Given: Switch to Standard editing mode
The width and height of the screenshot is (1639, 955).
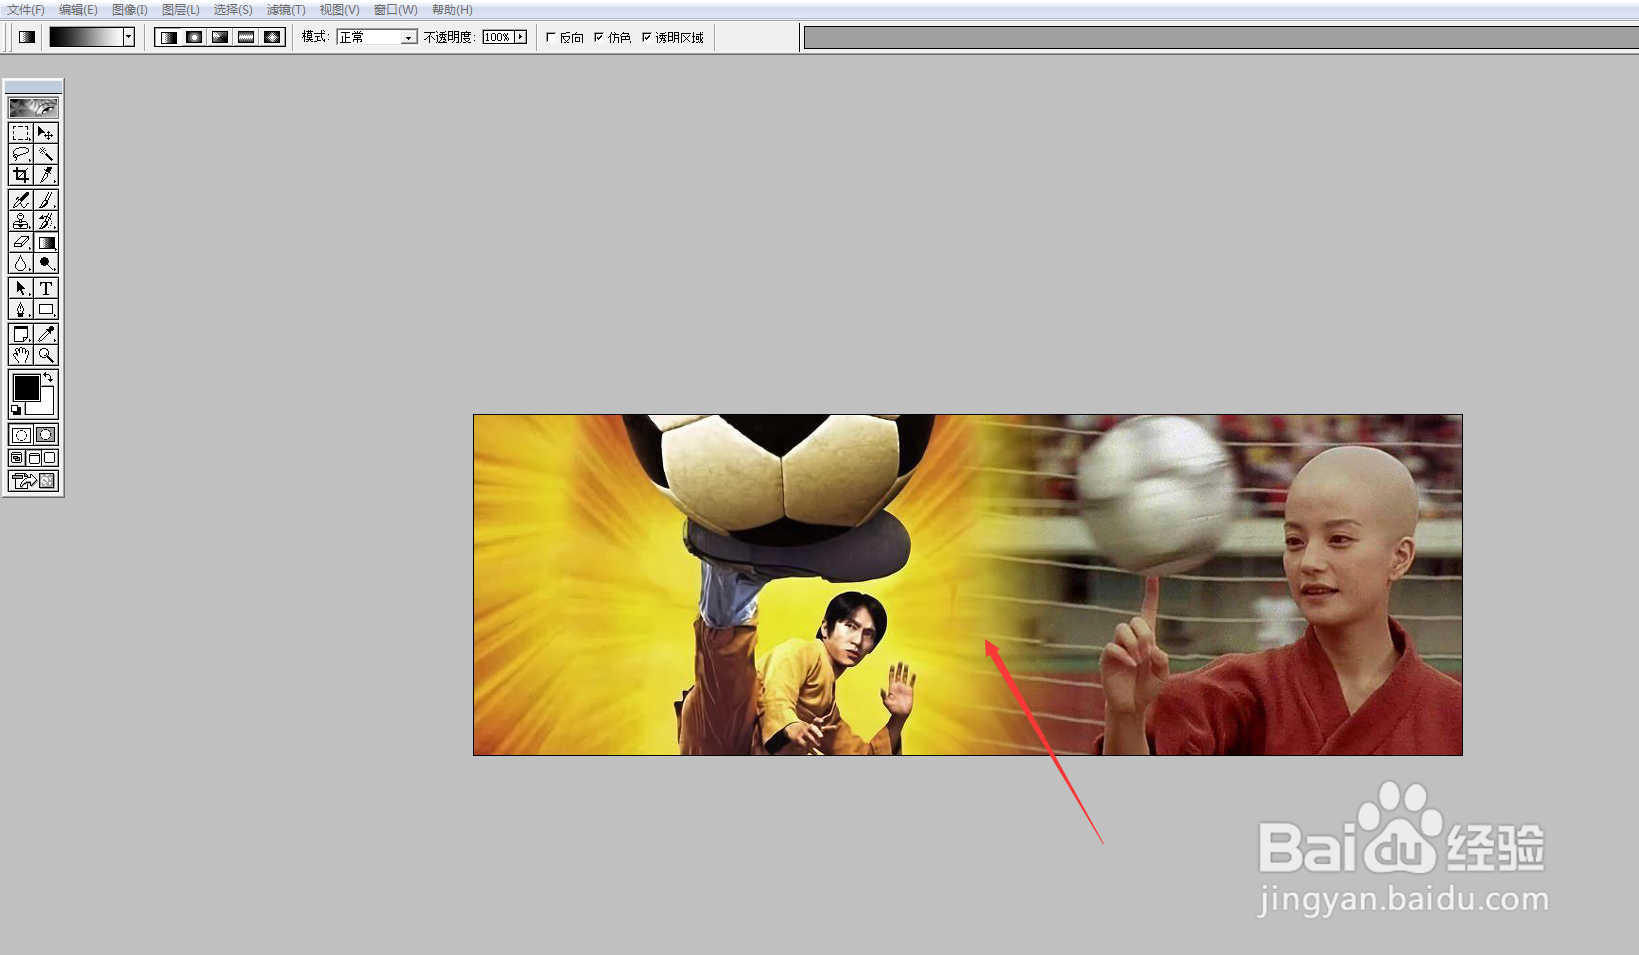Looking at the screenshot, I should [x=21, y=435].
